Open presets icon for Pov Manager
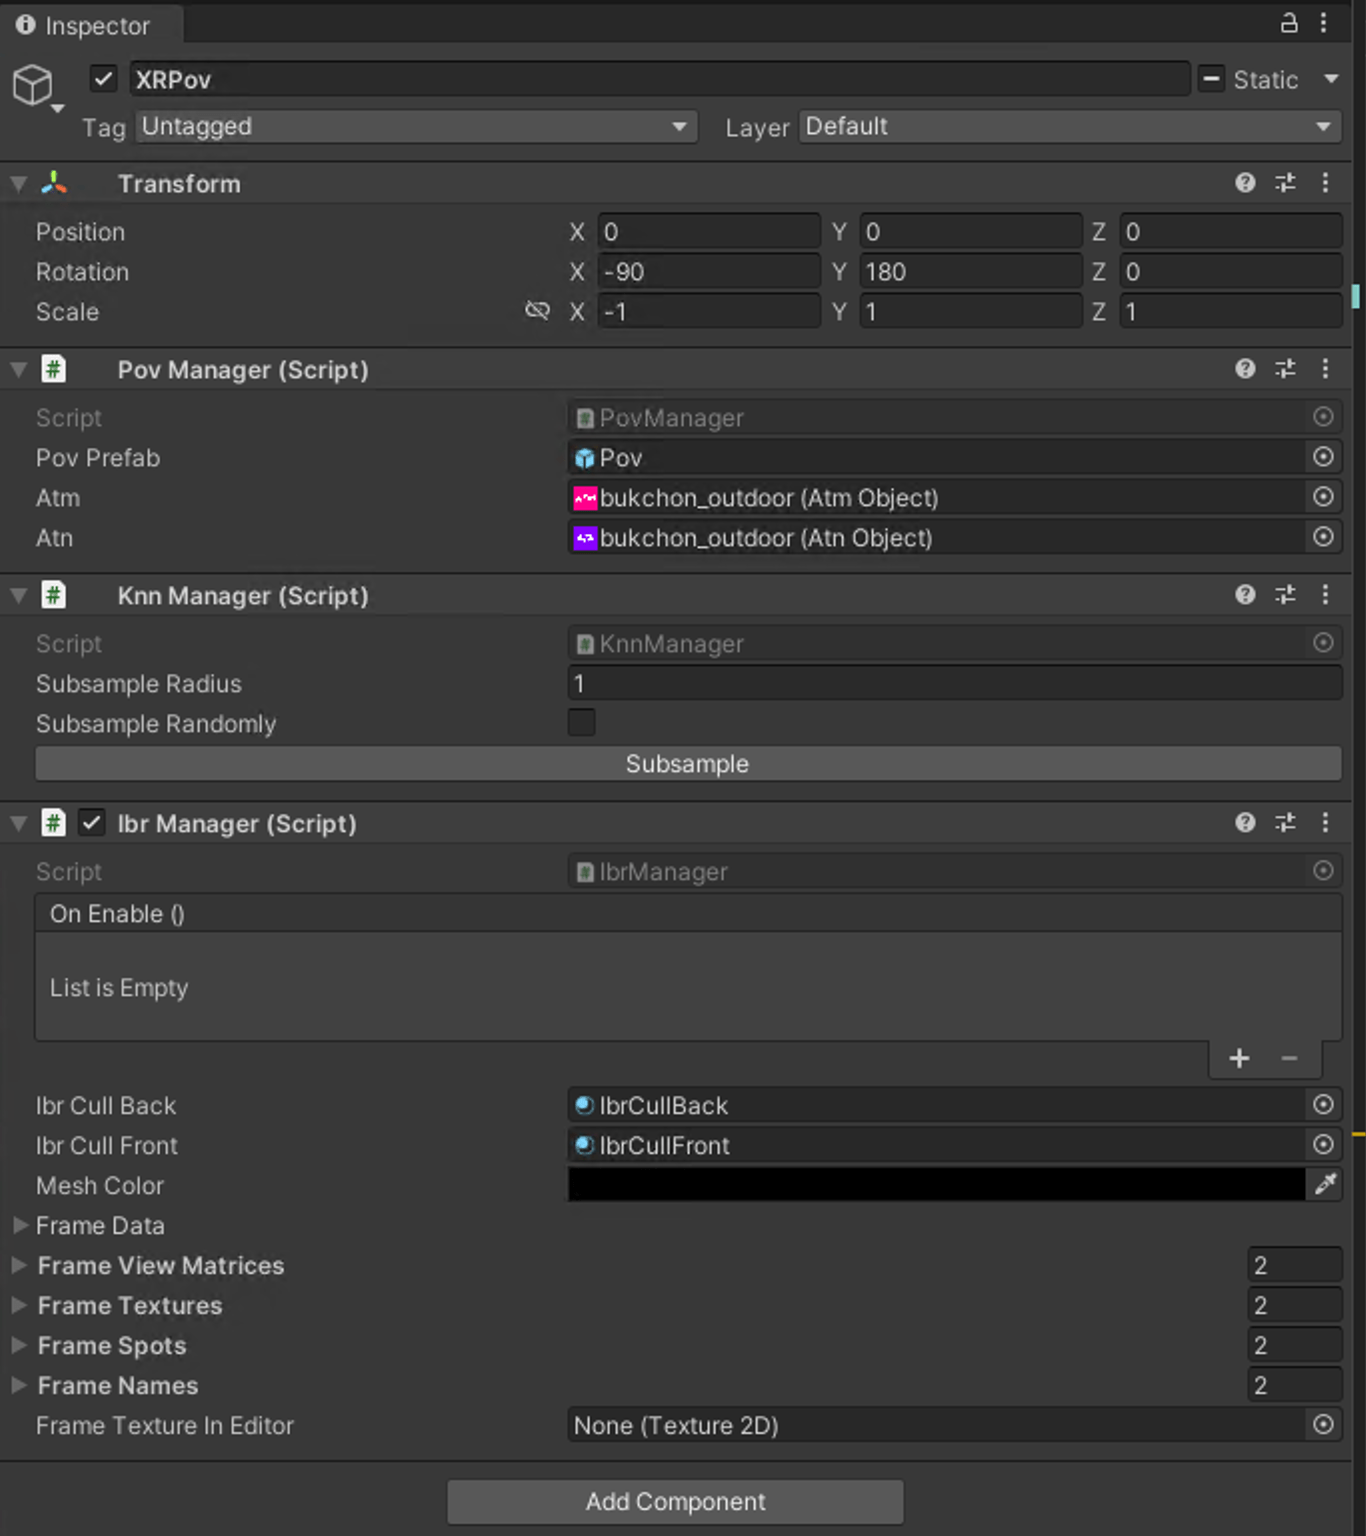The image size is (1366, 1536). coord(1285,369)
